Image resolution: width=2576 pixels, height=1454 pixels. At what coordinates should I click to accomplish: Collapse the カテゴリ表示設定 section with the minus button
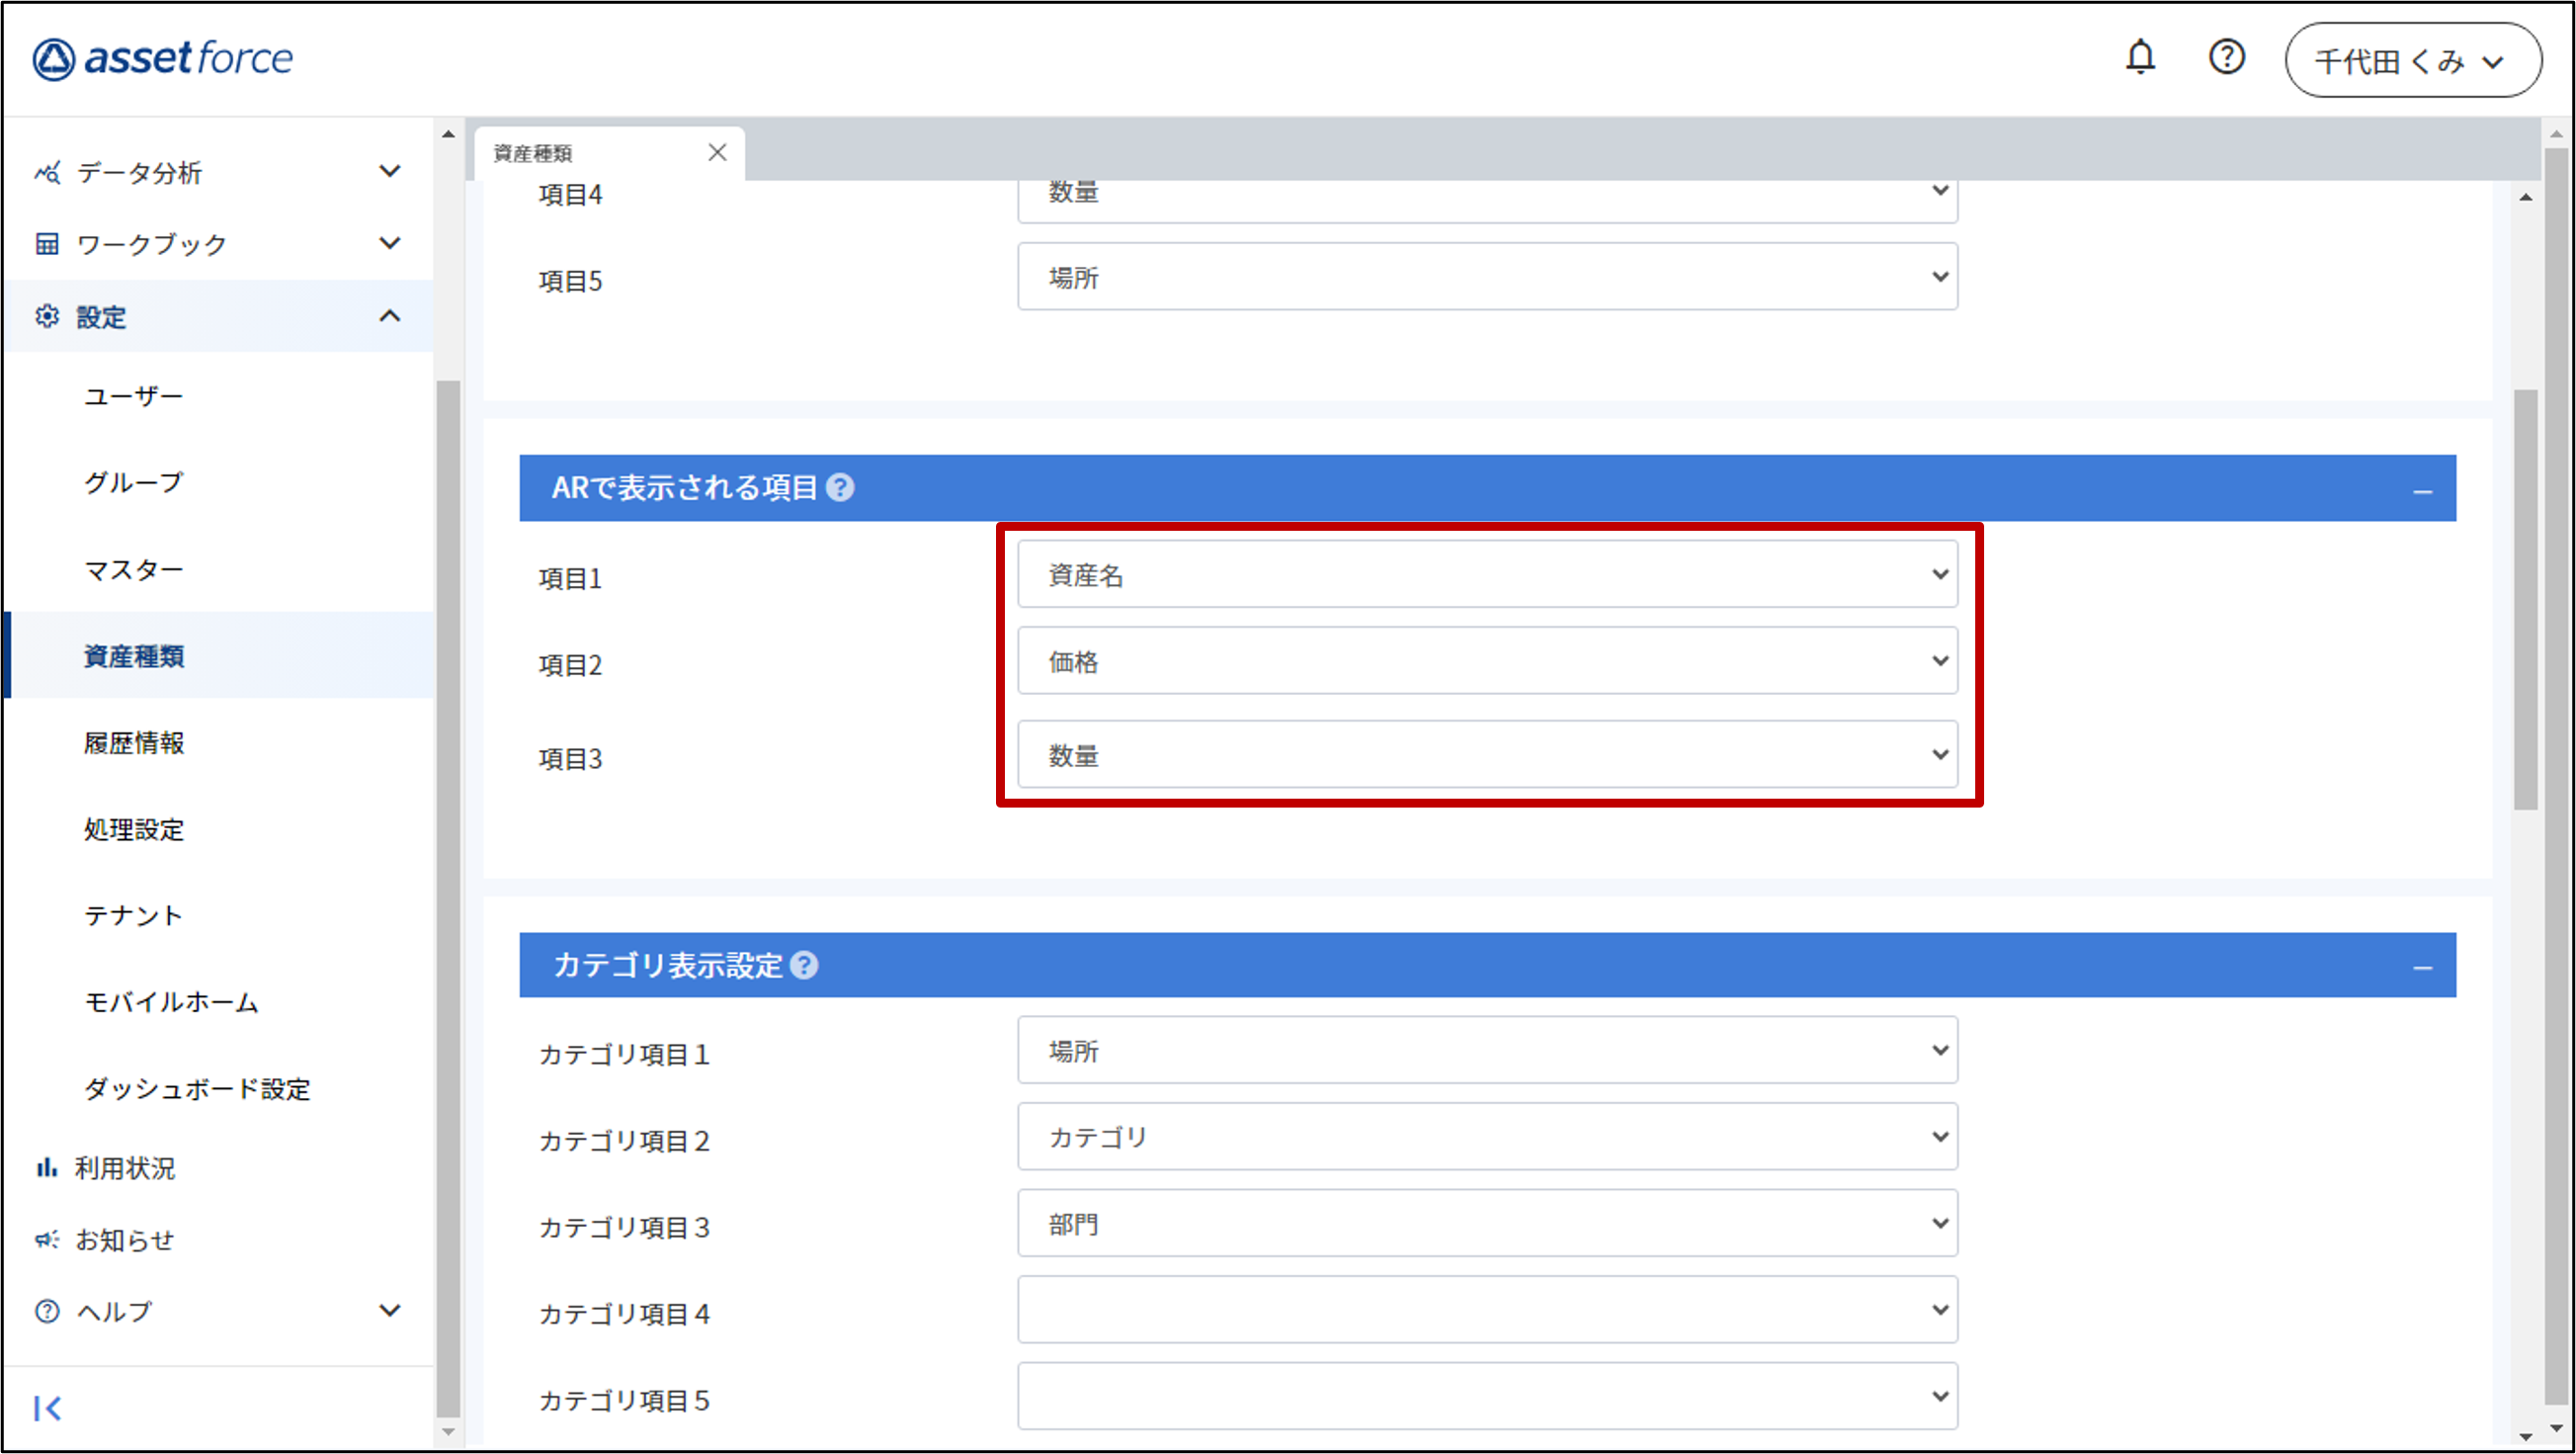tap(2421, 968)
